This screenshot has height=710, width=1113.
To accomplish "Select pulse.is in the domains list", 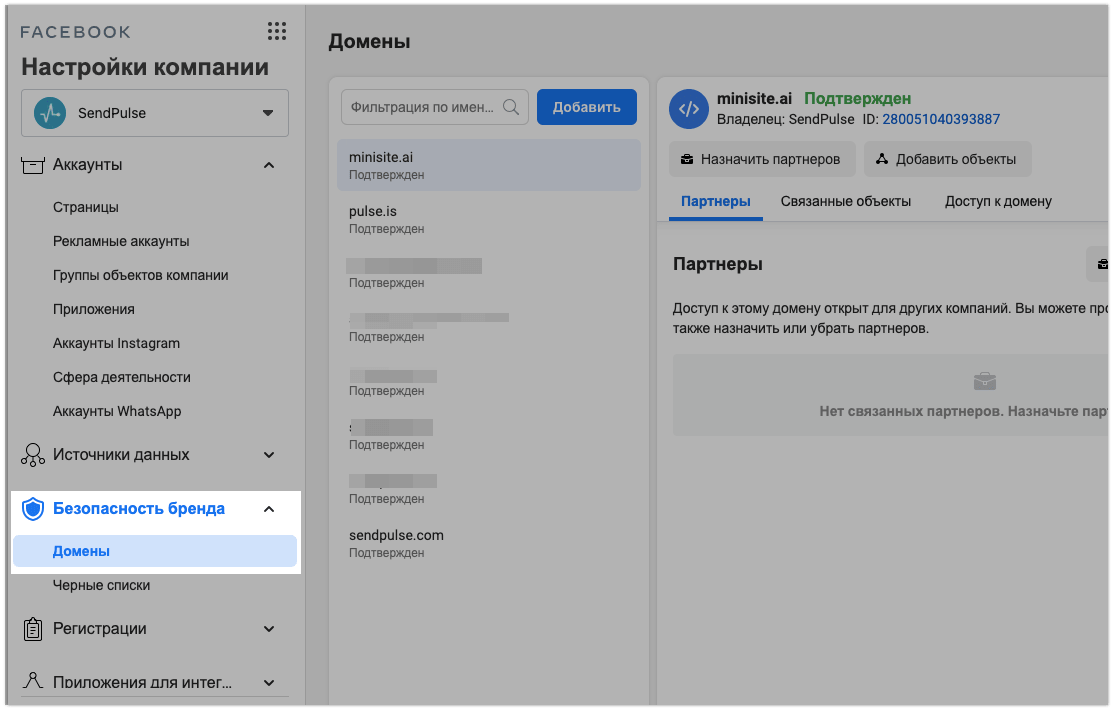I will pyautogui.click(x=488, y=219).
